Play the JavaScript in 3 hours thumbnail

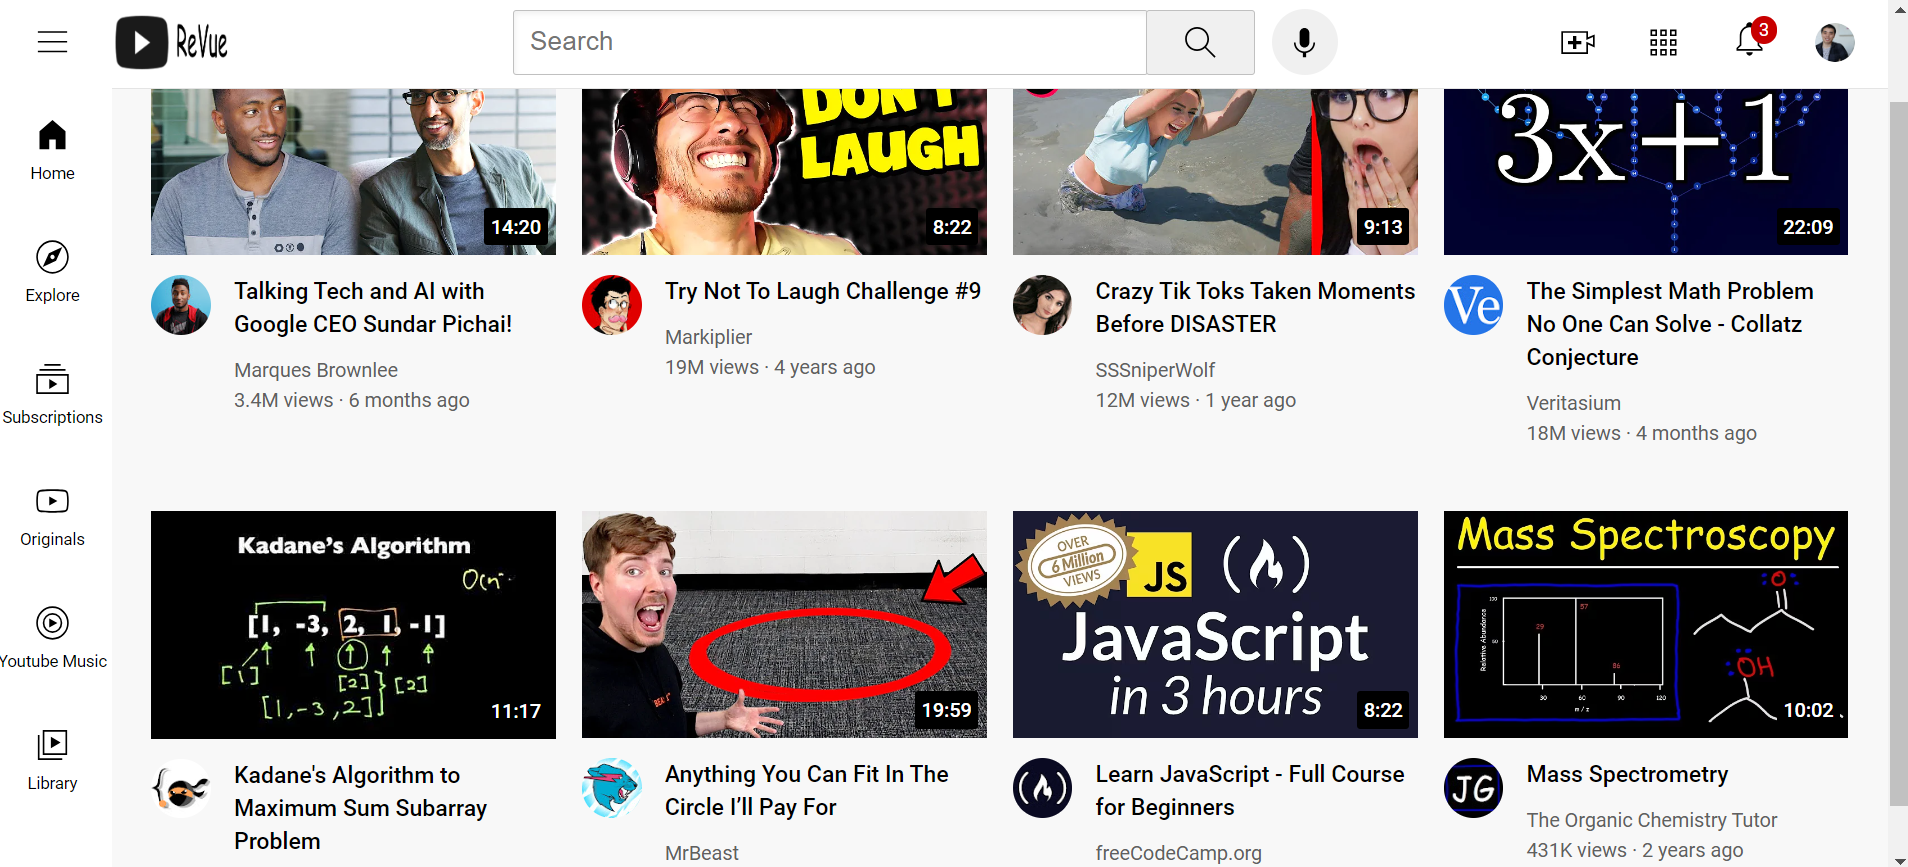coord(1215,625)
